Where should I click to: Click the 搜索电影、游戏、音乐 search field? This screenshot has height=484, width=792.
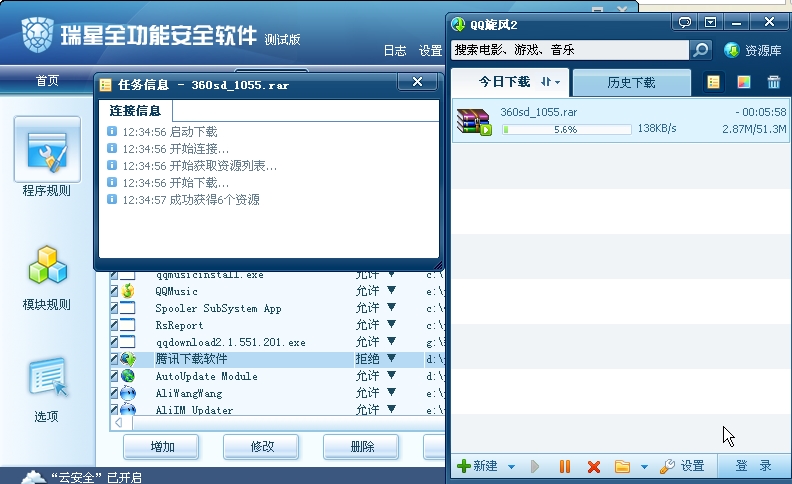point(570,50)
